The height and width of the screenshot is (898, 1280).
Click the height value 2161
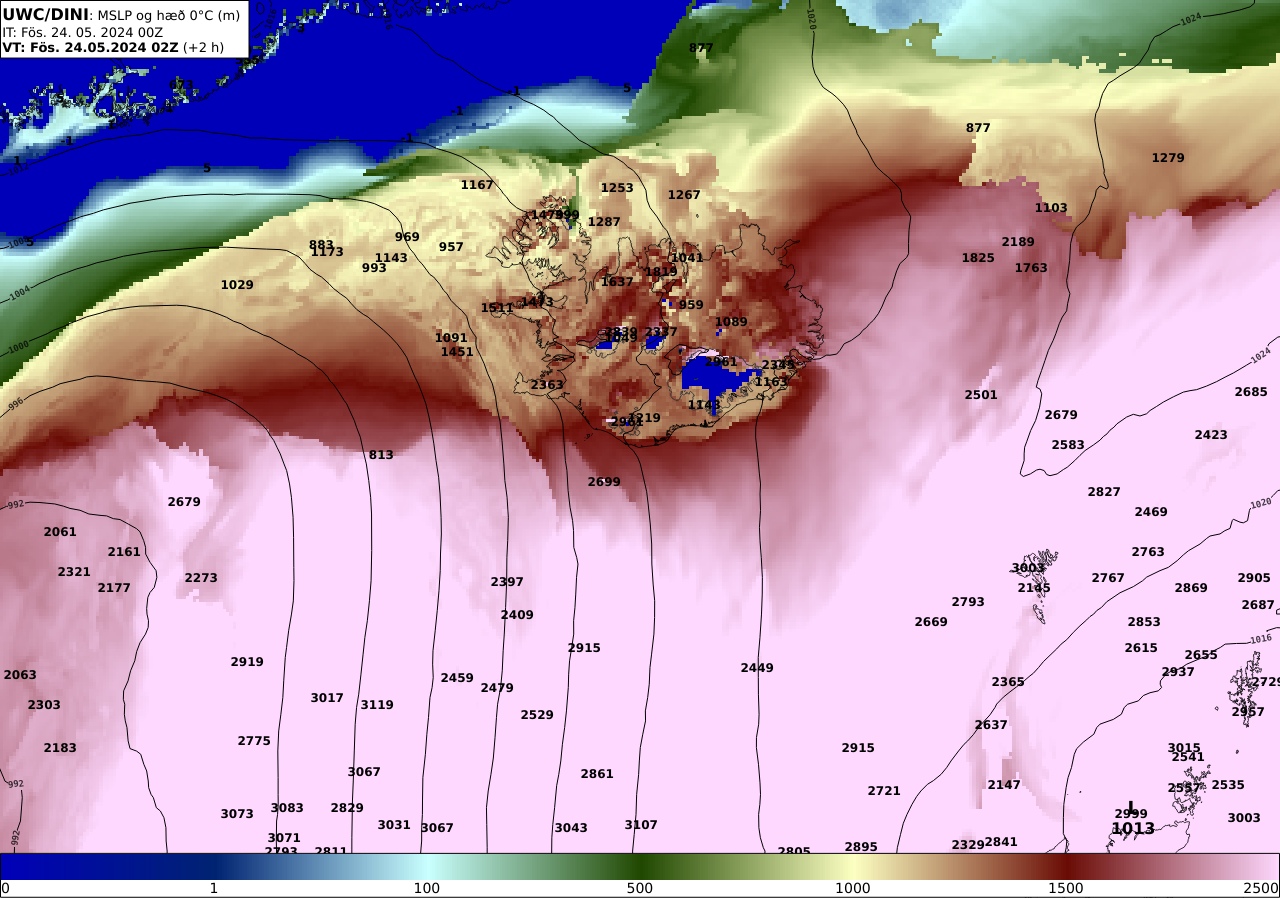(x=124, y=552)
